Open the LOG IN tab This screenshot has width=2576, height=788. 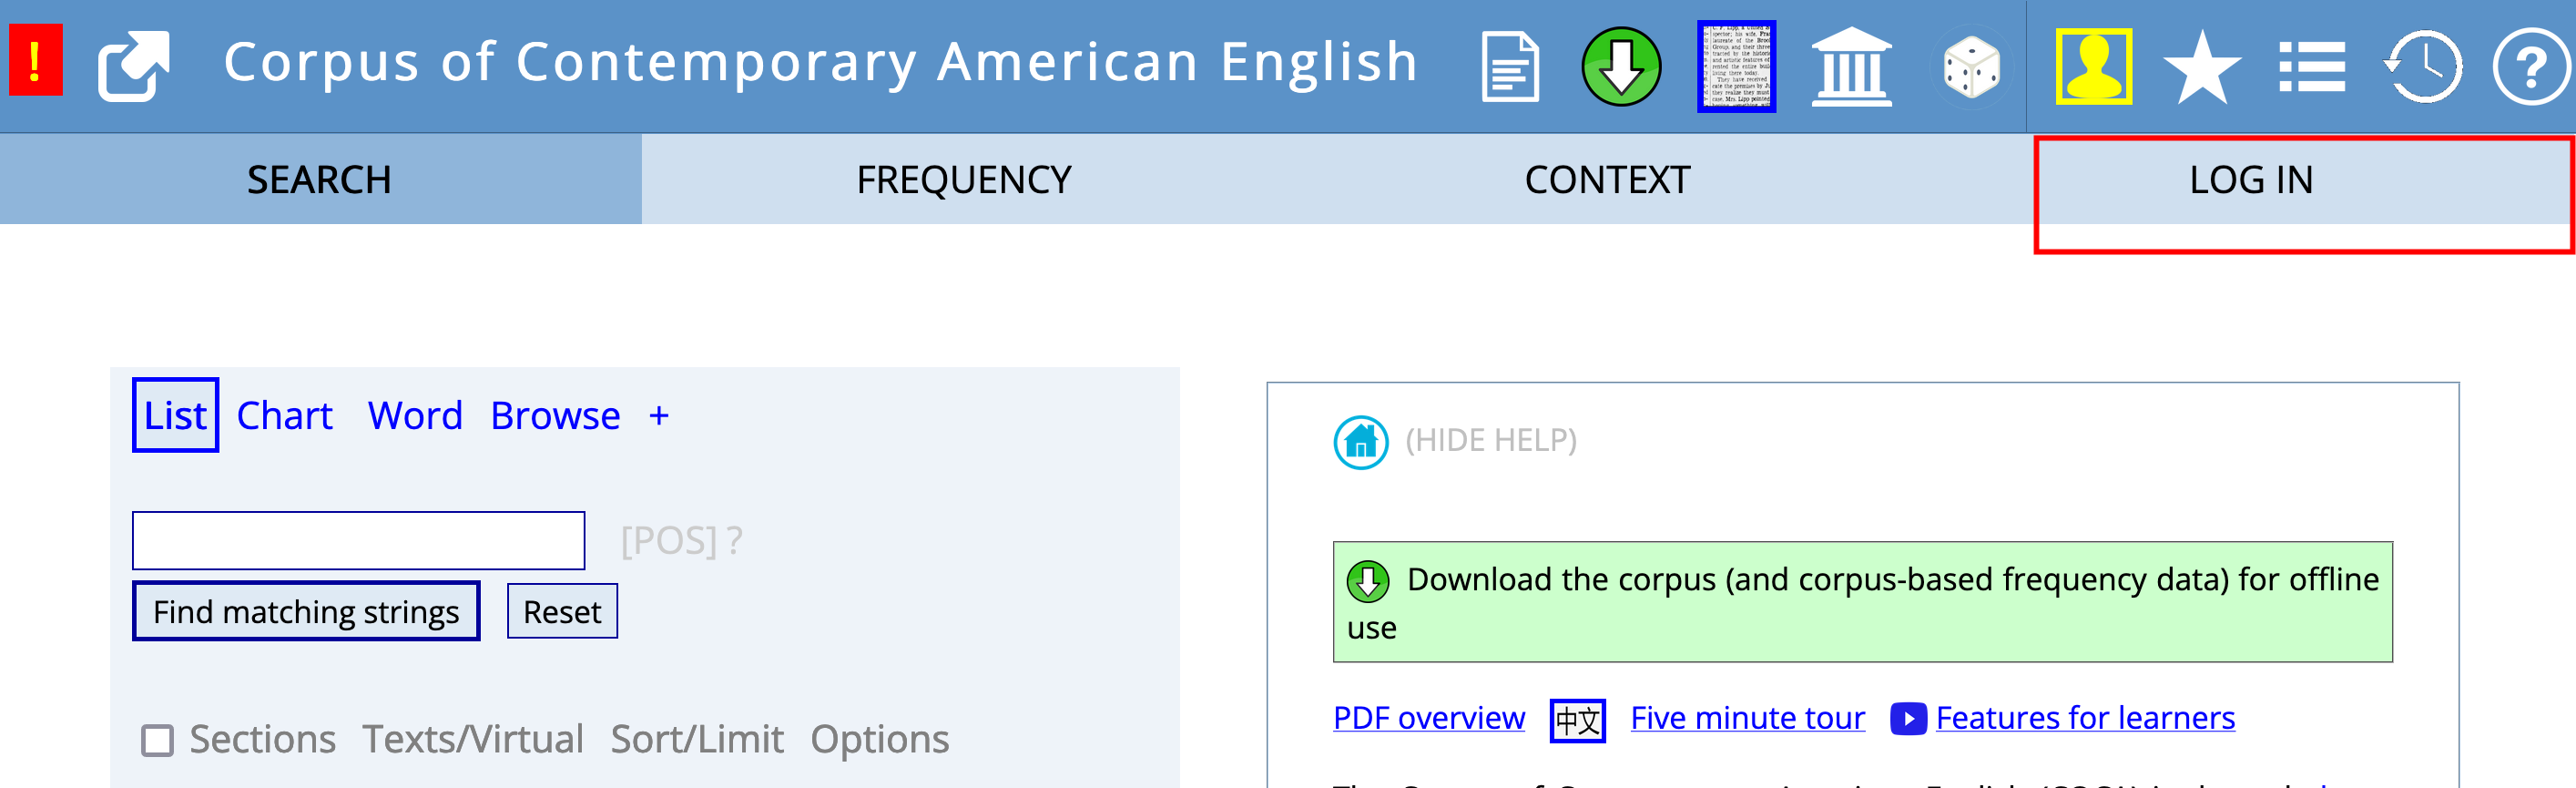pyautogui.click(x=2250, y=180)
